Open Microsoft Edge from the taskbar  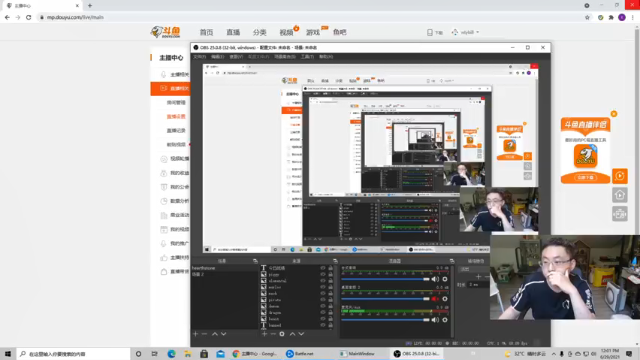point(171,353)
